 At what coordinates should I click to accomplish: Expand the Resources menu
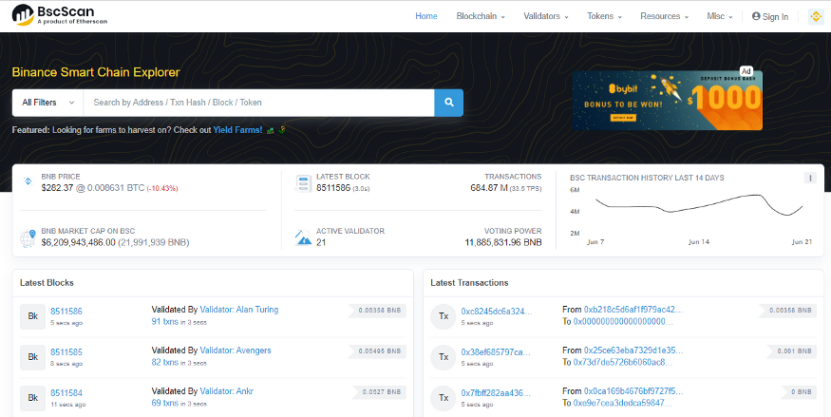[x=664, y=16]
